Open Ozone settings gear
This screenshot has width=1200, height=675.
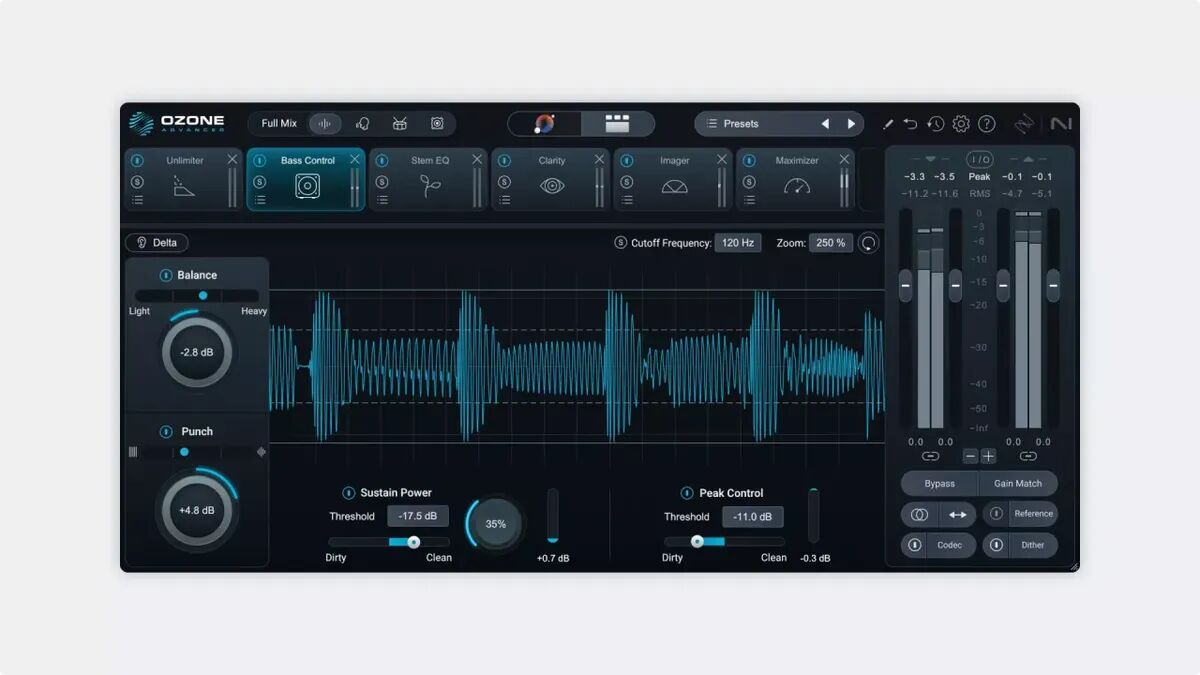[x=961, y=124]
